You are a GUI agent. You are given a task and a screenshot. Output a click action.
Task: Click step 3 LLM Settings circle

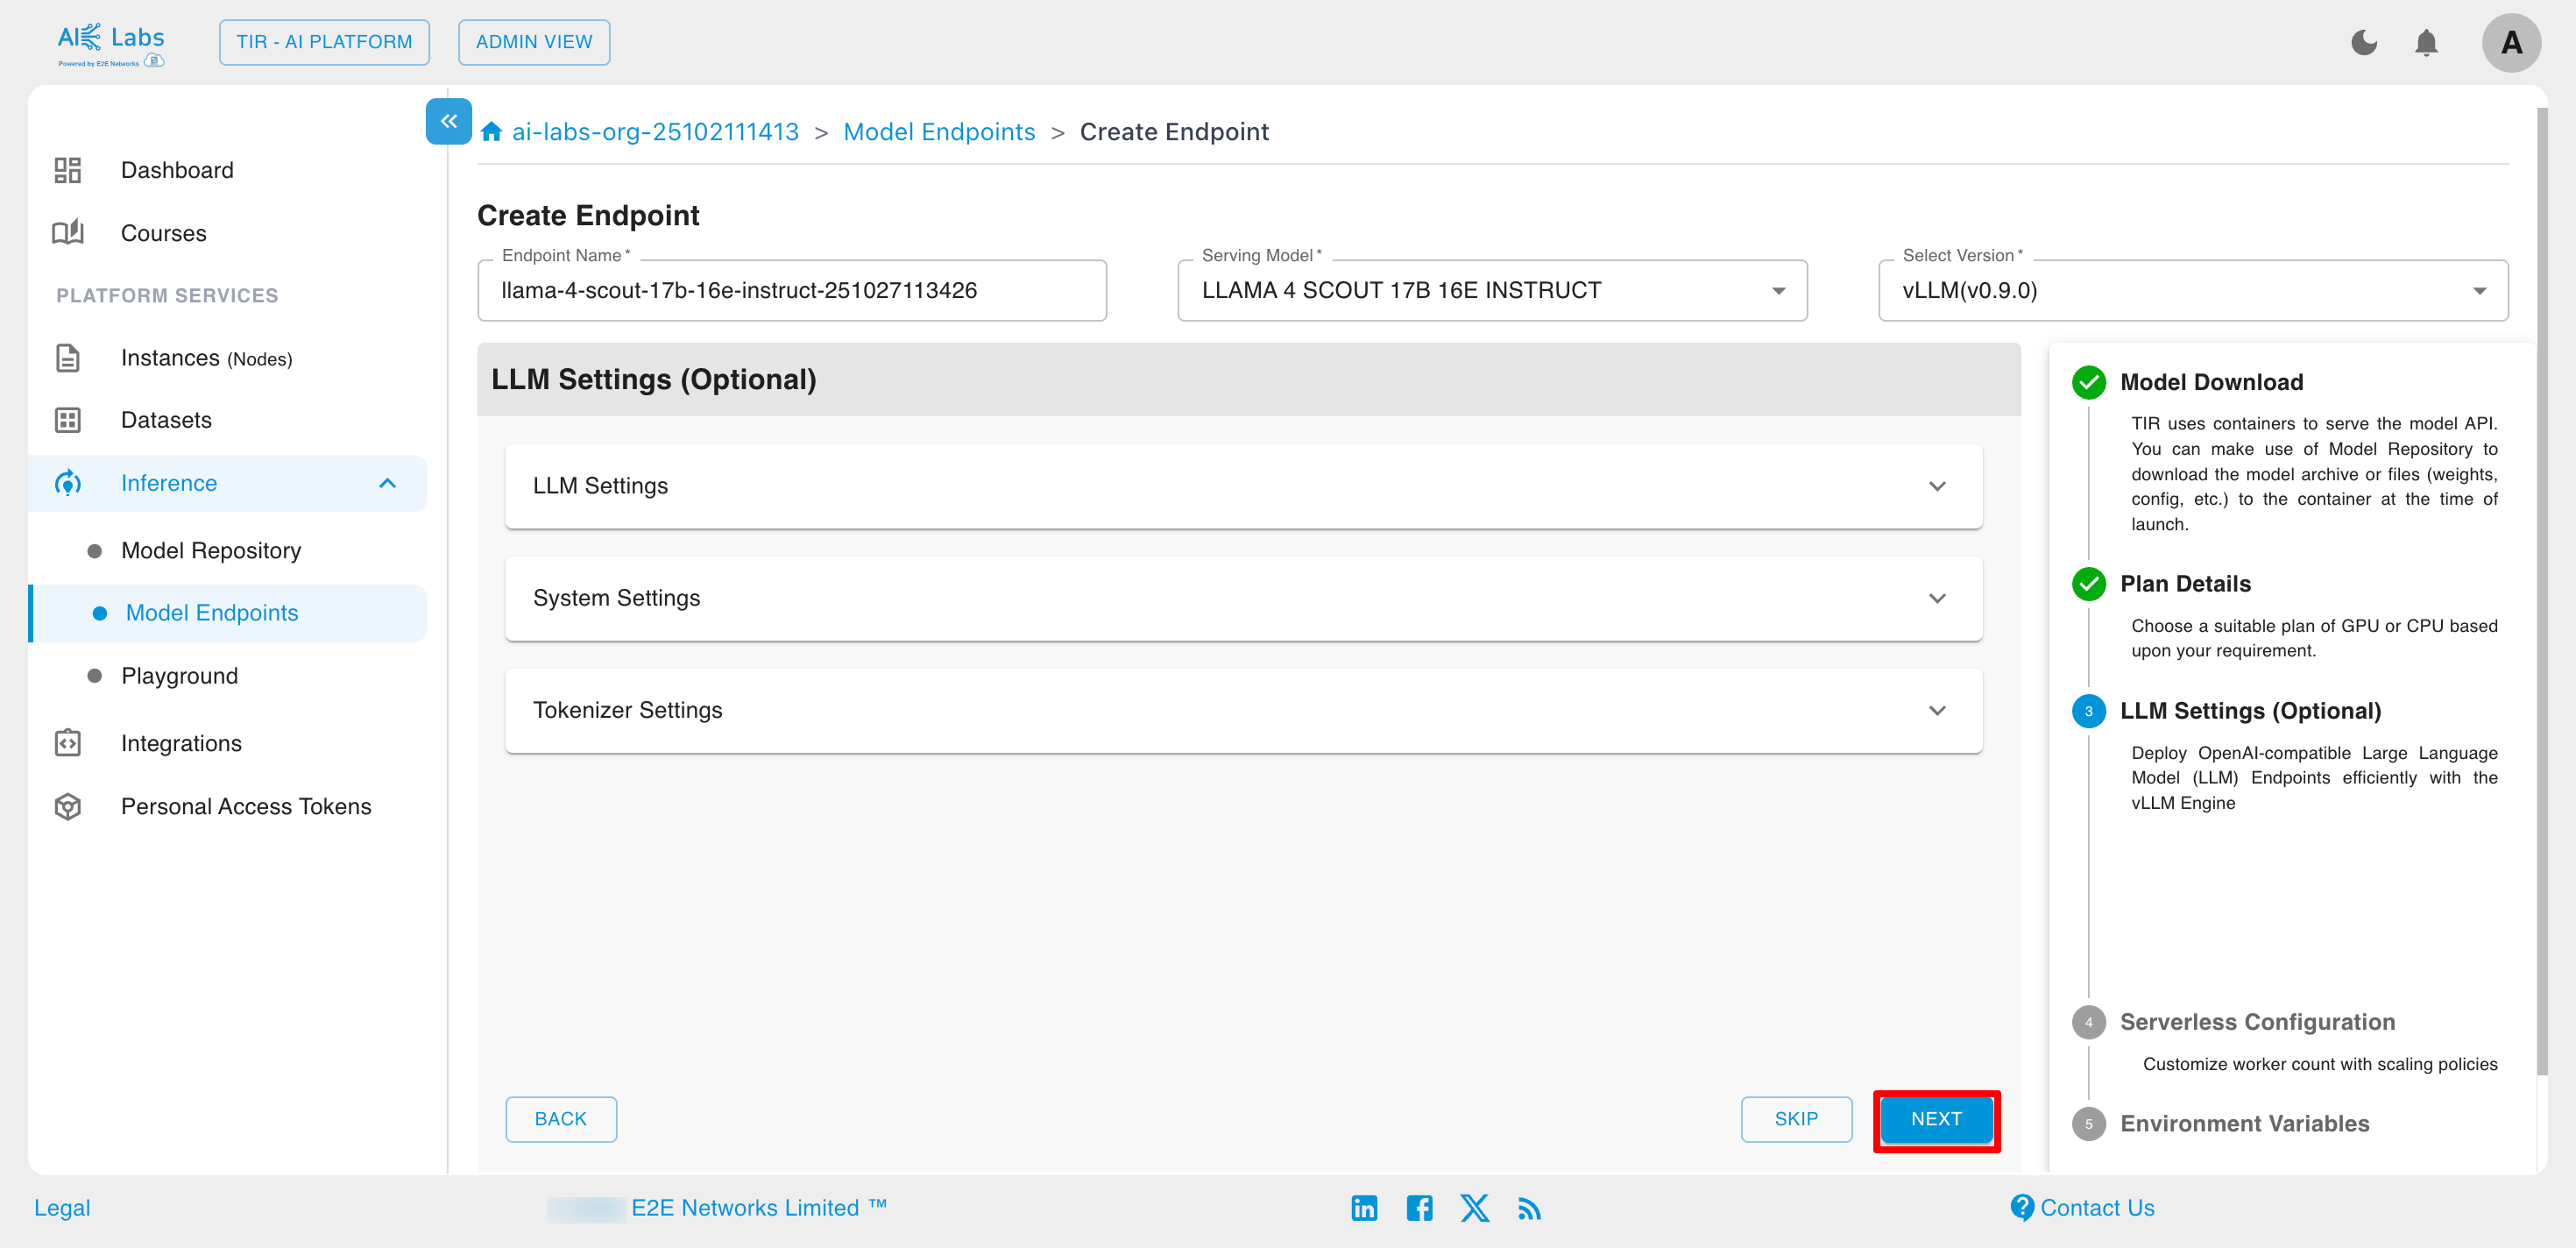pos(2088,711)
